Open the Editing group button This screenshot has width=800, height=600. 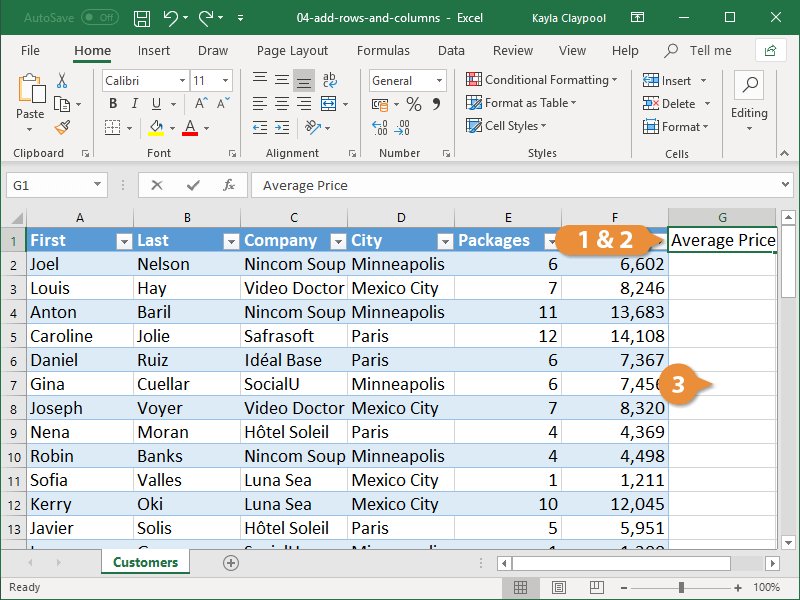click(749, 101)
